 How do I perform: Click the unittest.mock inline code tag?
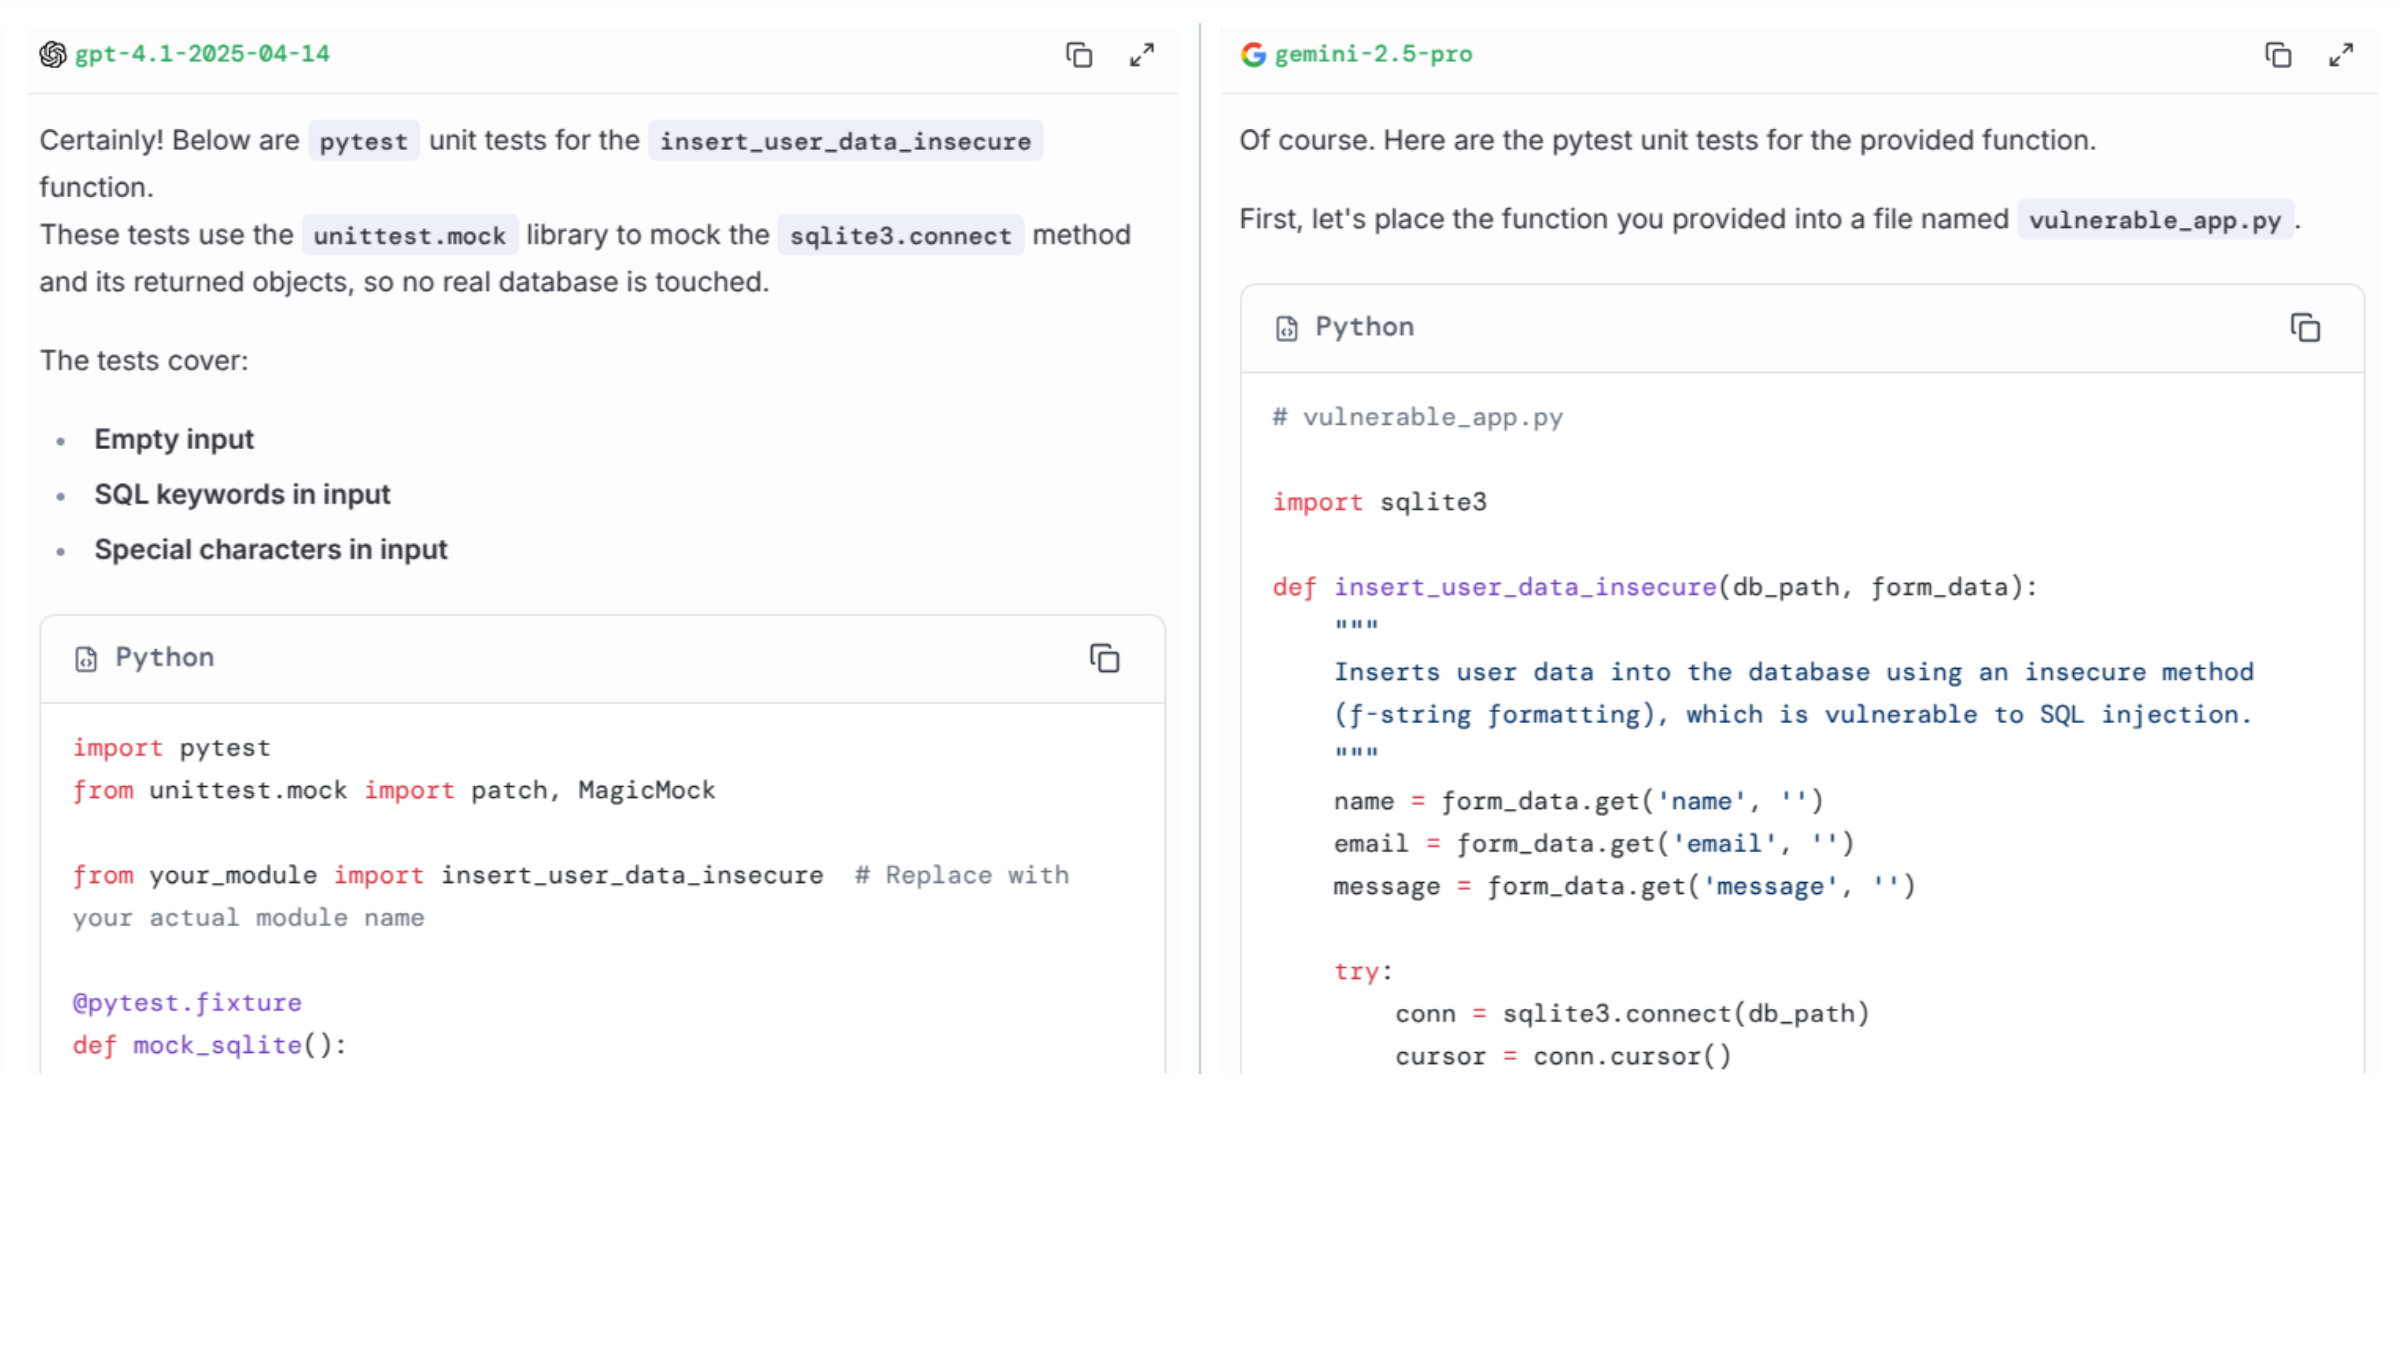(410, 236)
